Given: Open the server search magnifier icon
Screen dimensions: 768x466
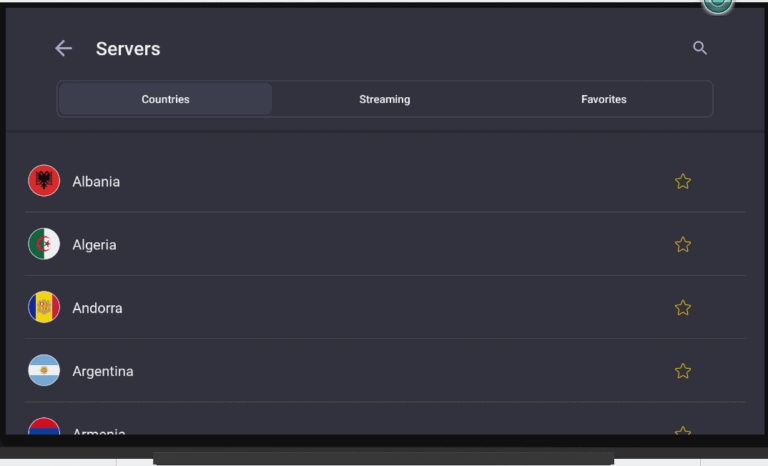Looking at the screenshot, I should pos(700,48).
